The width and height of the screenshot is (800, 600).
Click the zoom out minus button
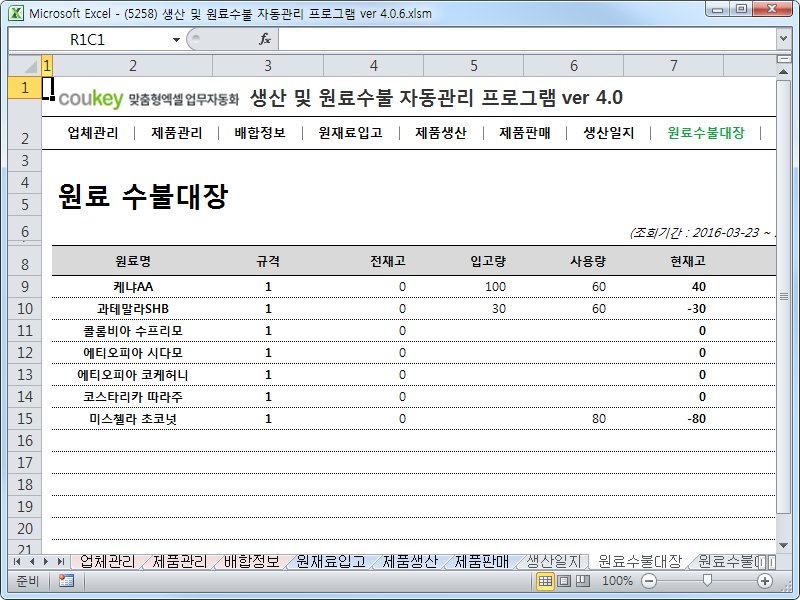[648, 581]
